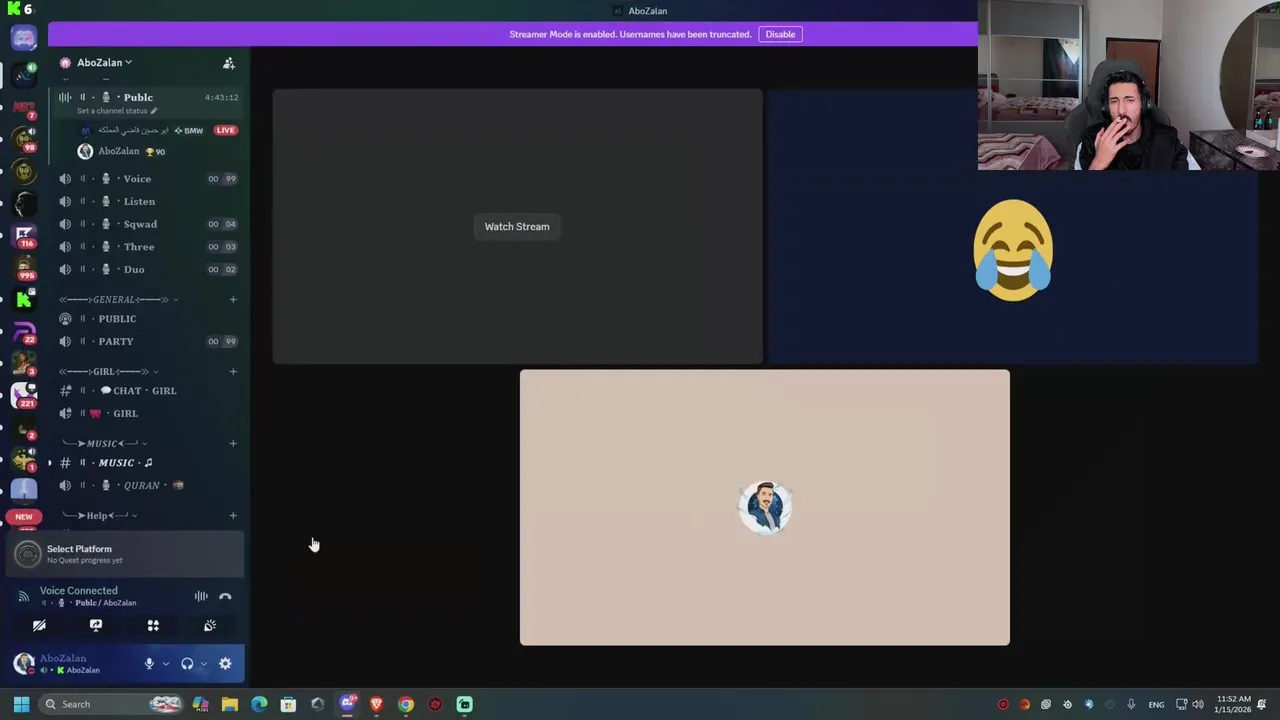Open the Windows Start menu
1280x720 pixels.
click(21, 704)
